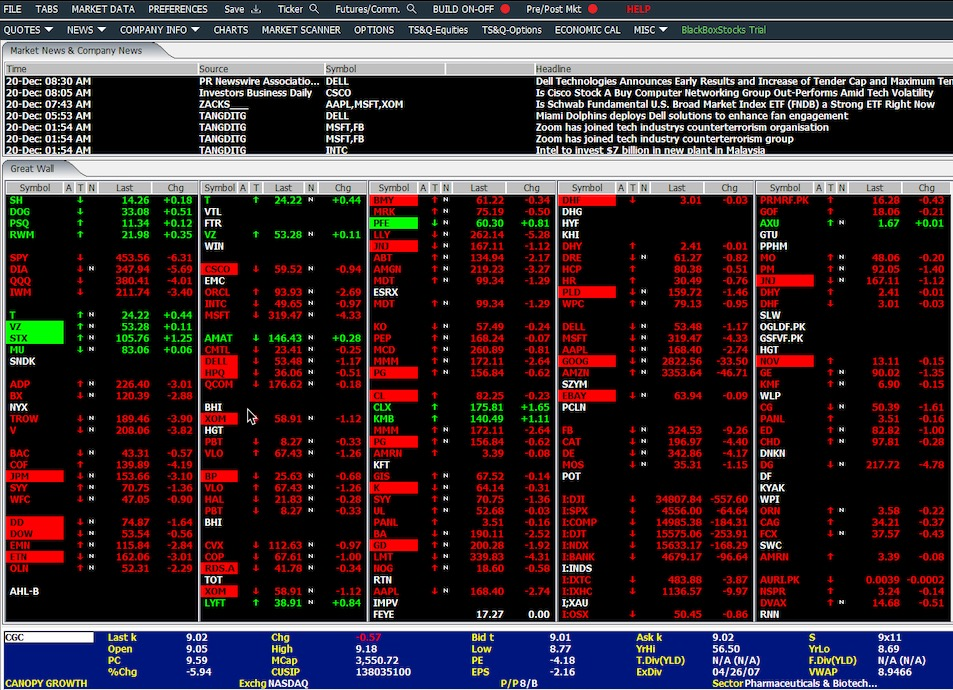
Task: Click the Save download icon
Action: 256,9
